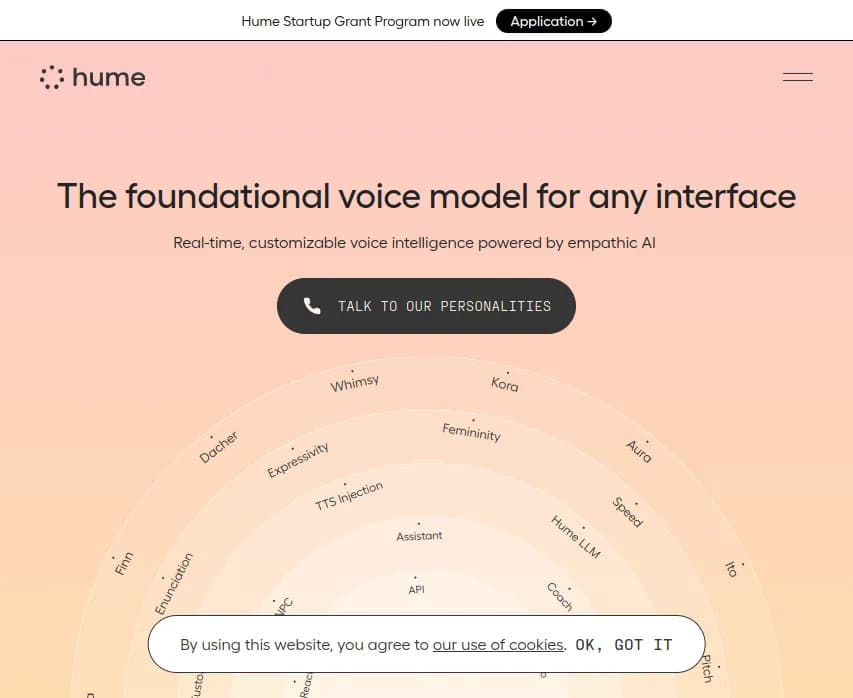Select the Dacher personality label

219,447
